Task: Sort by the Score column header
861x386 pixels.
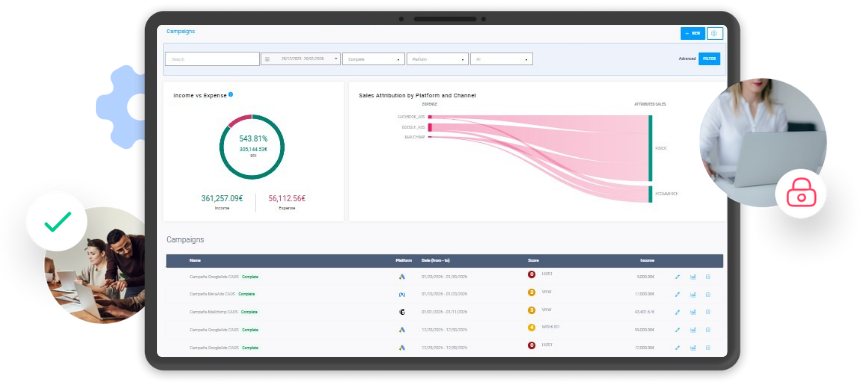Action: tap(532, 260)
